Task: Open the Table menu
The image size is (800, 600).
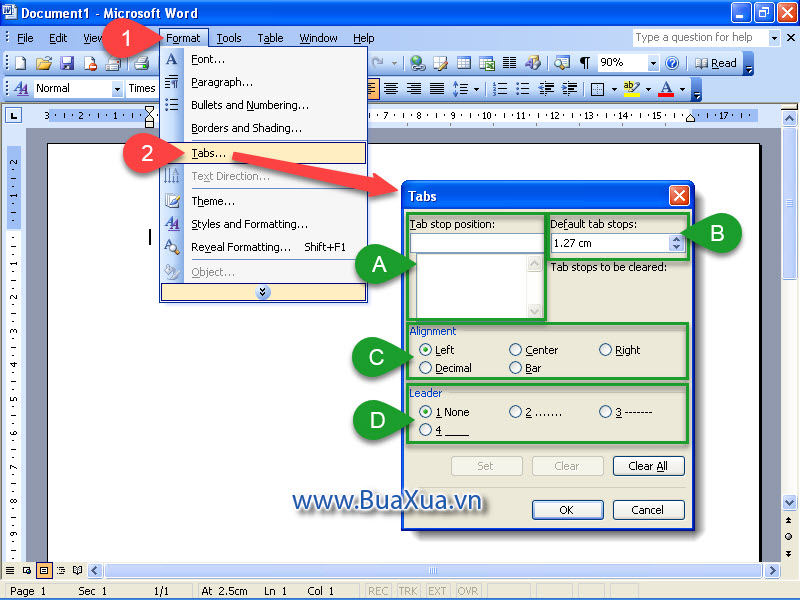Action: pos(270,38)
